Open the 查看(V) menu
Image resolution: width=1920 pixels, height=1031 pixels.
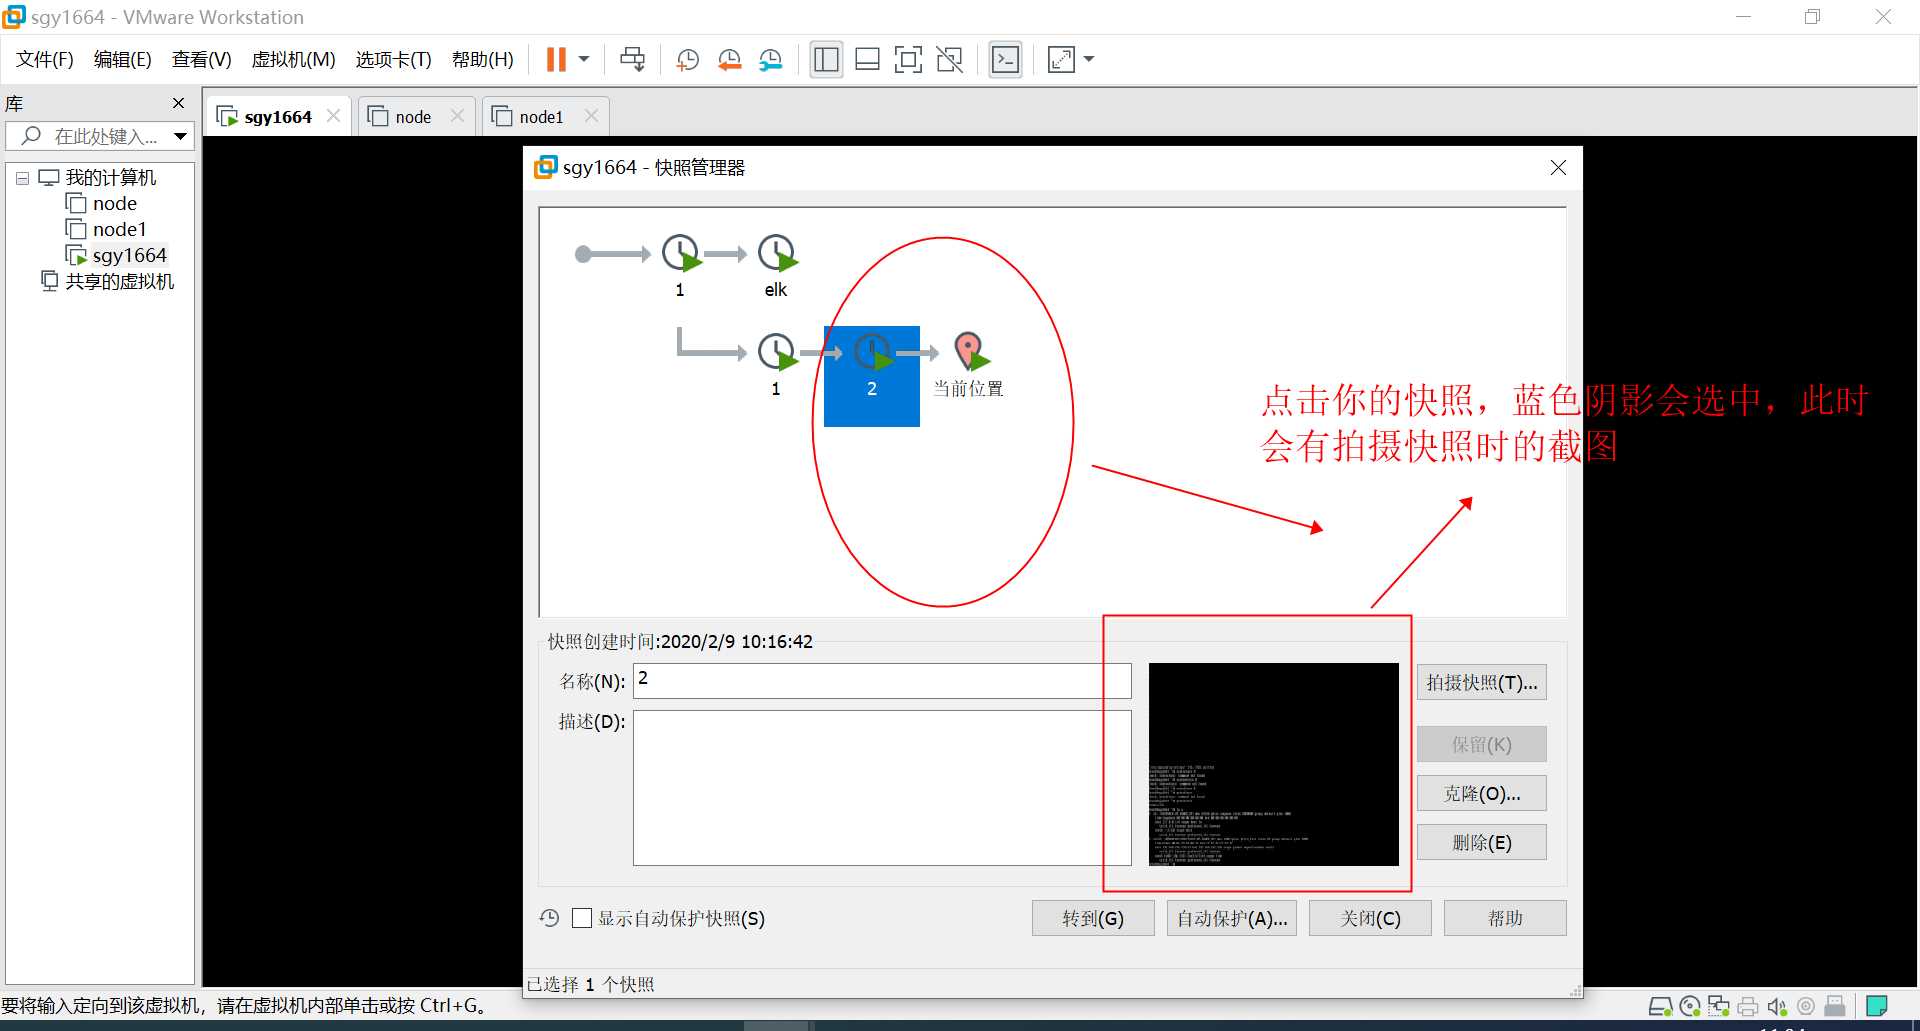tap(201, 60)
